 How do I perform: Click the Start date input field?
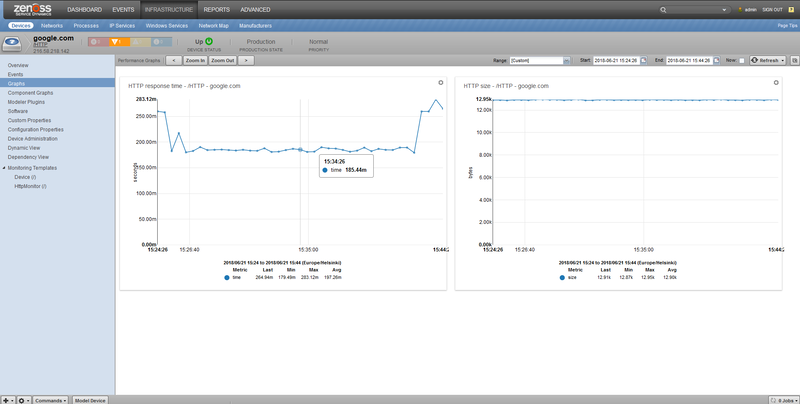[x=616, y=60]
